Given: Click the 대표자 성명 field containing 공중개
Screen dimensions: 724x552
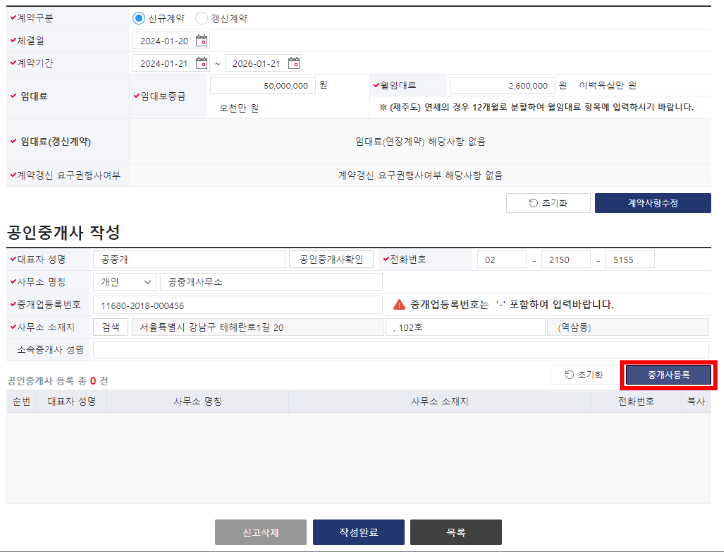Looking at the screenshot, I should click(189, 260).
